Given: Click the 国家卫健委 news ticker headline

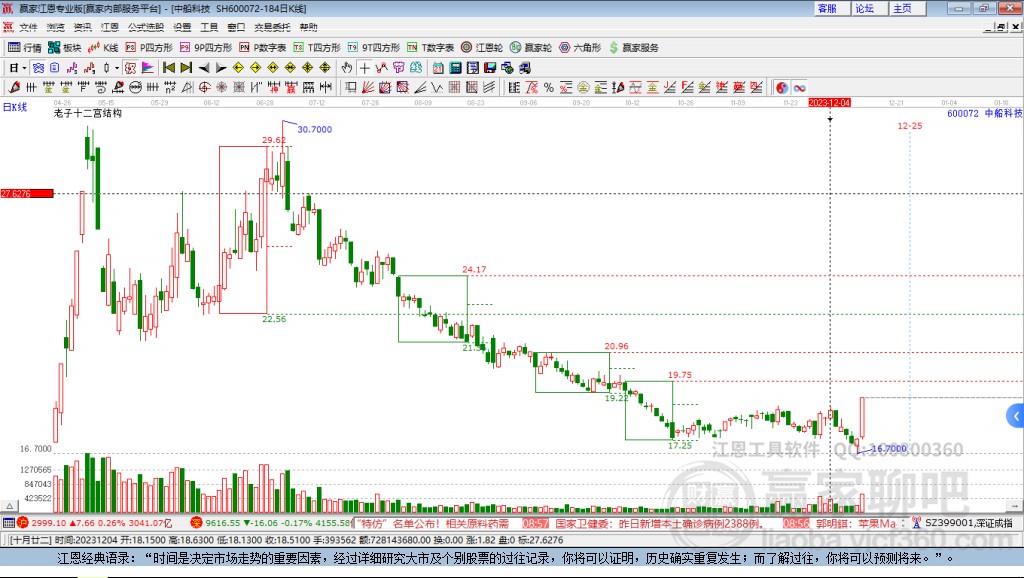Looking at the screenshot, I should click(658, 524).
